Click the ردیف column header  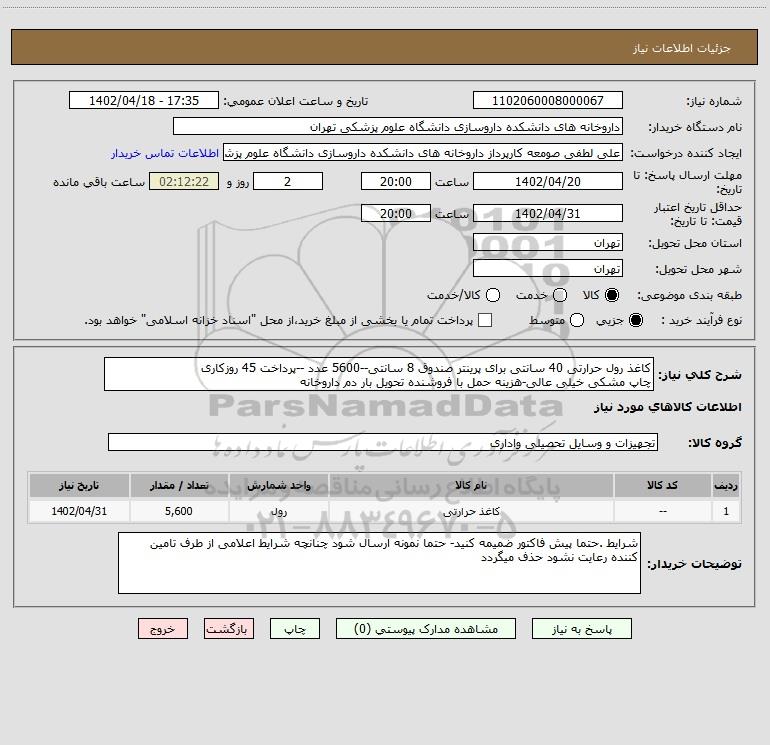pos(726,485)
